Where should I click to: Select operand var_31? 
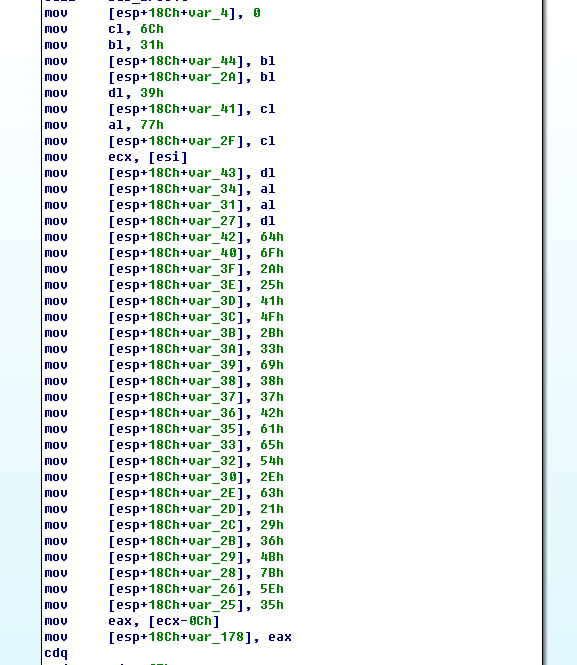point(213,205)
